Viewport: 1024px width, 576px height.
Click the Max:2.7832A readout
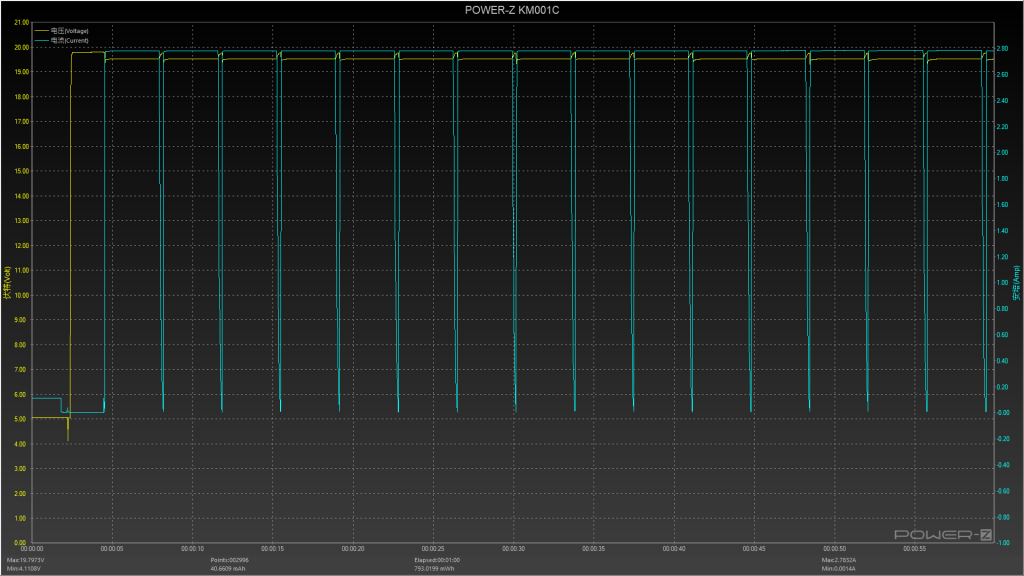click(839, 560)
